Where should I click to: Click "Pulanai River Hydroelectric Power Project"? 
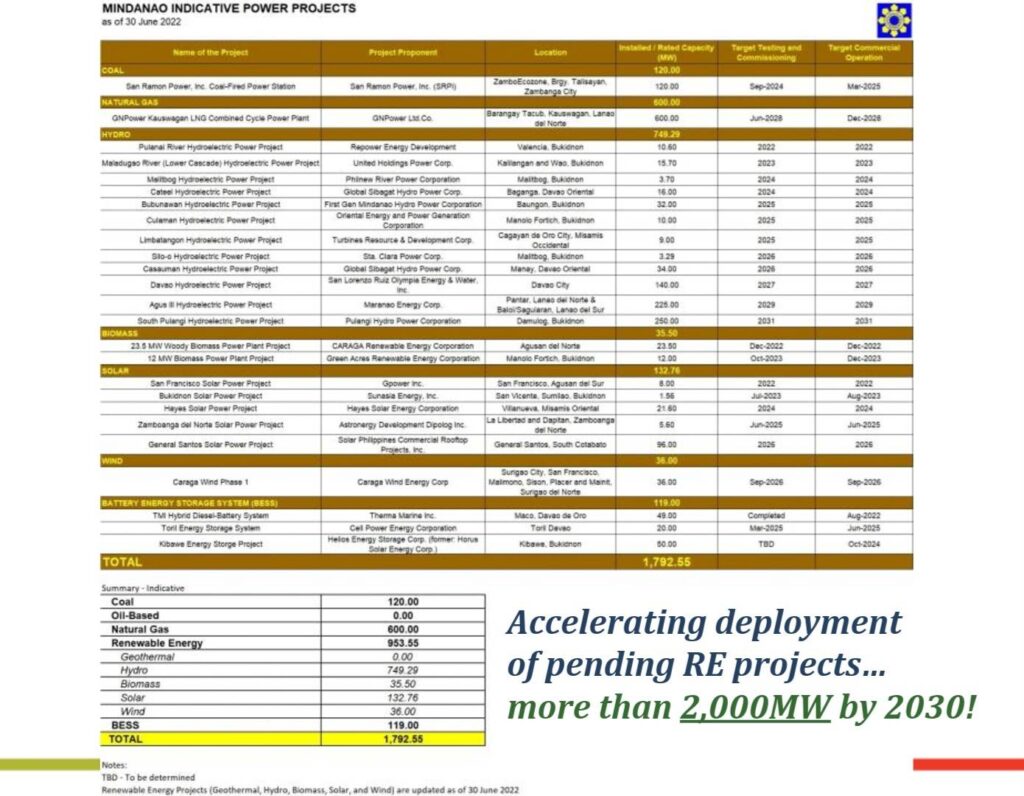point(210,148)
